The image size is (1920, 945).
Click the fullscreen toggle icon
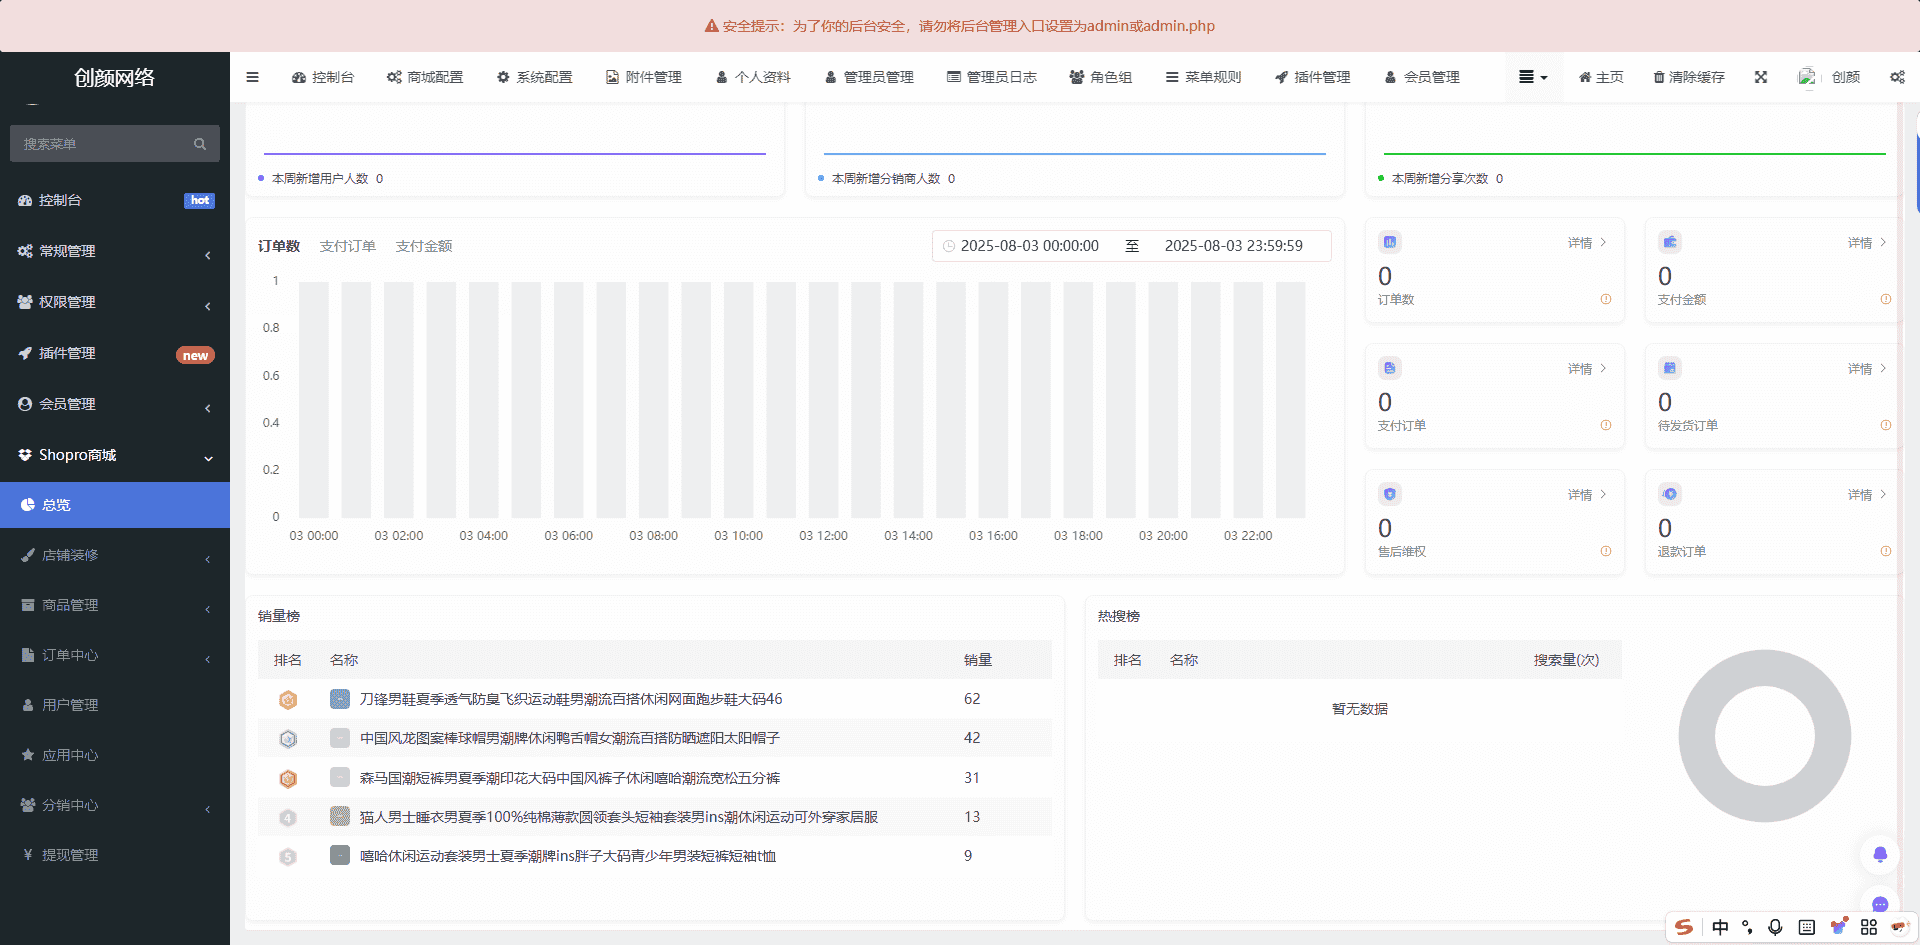(1761, 77)
